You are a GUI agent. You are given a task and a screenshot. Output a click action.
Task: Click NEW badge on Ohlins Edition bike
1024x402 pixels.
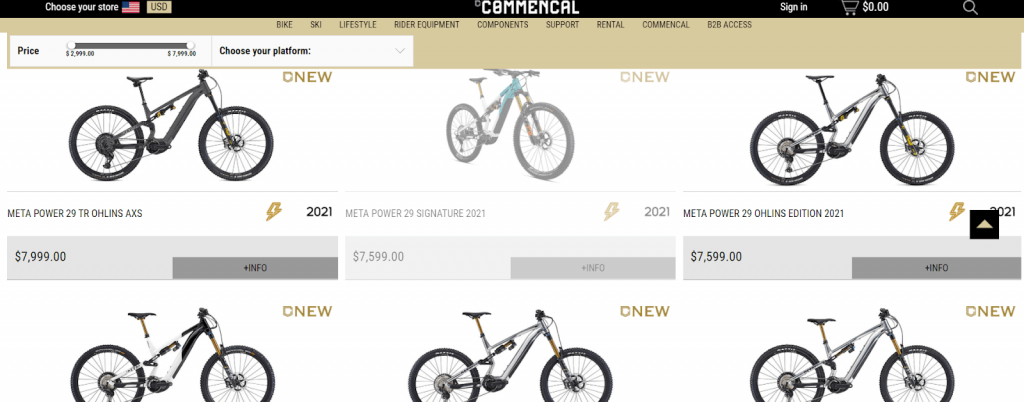pyautogui.click(x=991, y=77)
